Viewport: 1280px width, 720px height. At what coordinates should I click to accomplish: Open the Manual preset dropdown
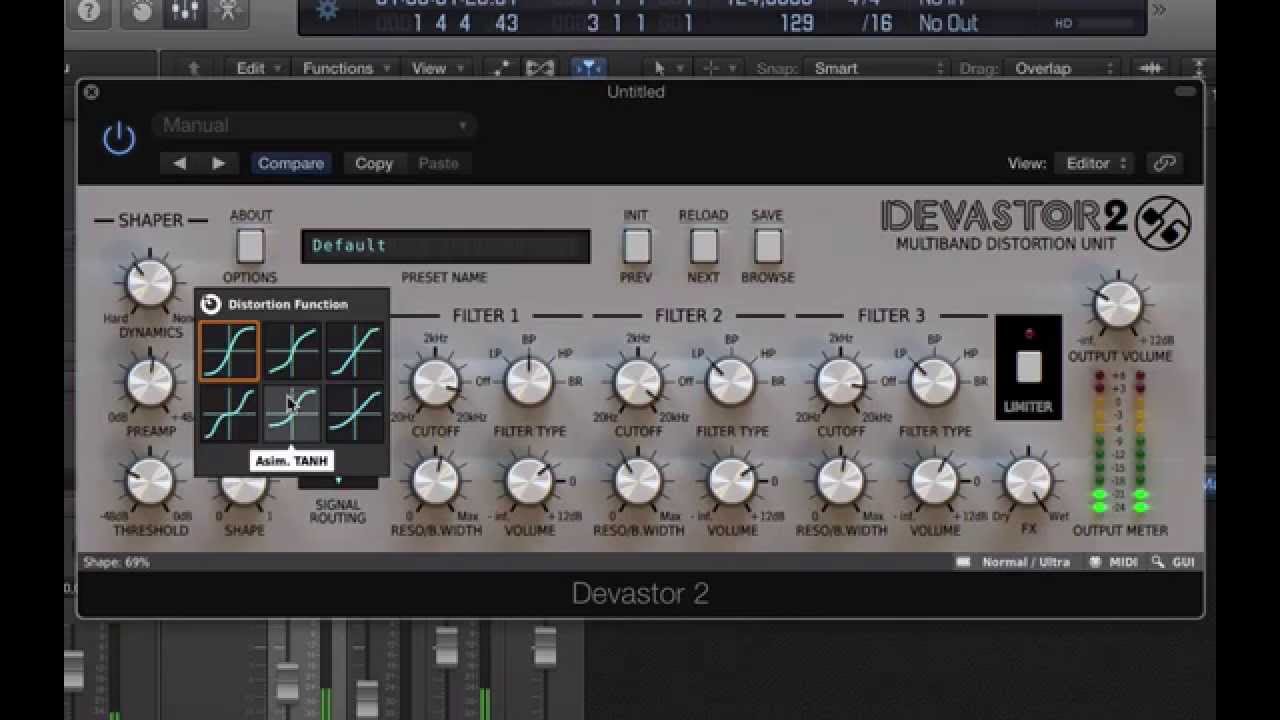tap(314, 125)
